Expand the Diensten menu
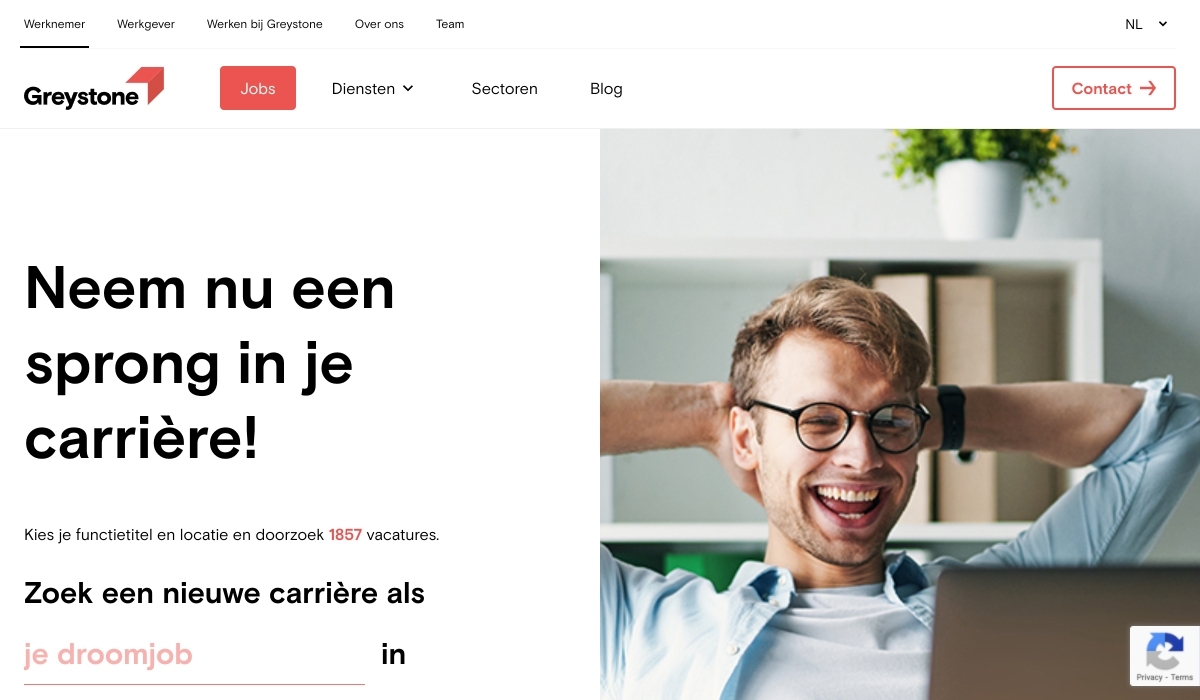 (373, 88)
